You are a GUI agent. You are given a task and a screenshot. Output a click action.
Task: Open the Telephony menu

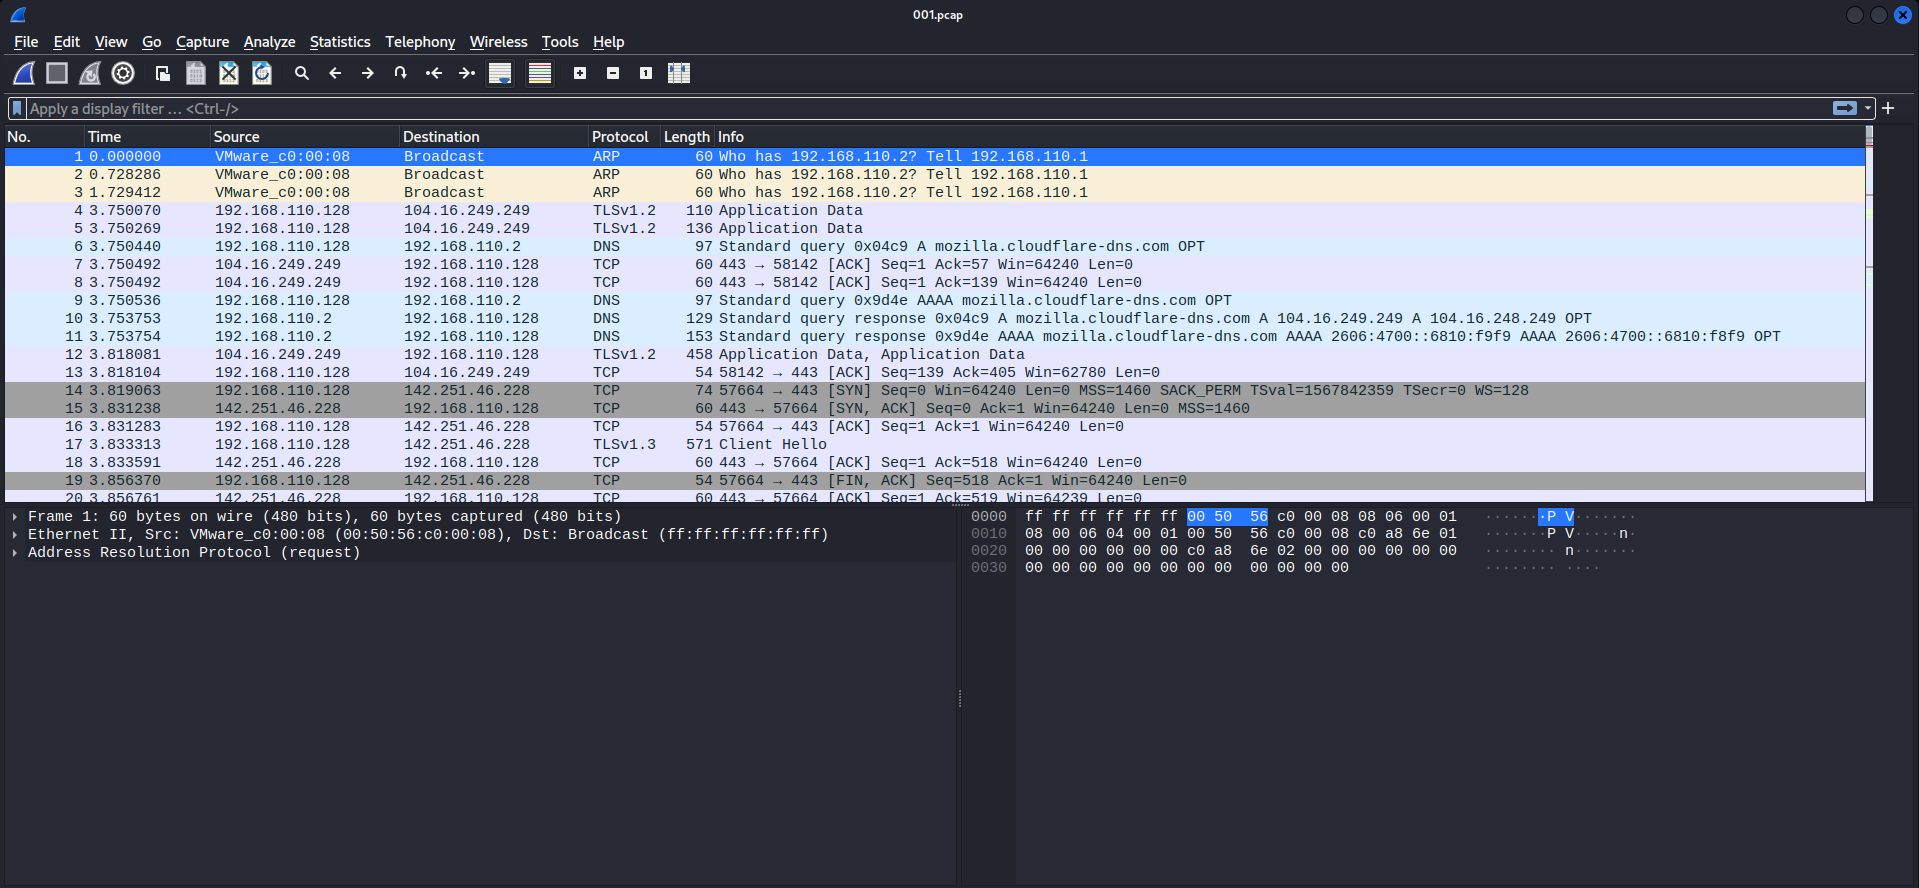point(420,42)
